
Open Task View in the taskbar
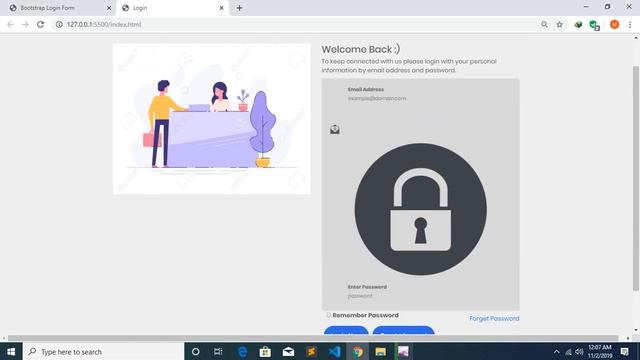pyautogui.click(x=218, y=351)
